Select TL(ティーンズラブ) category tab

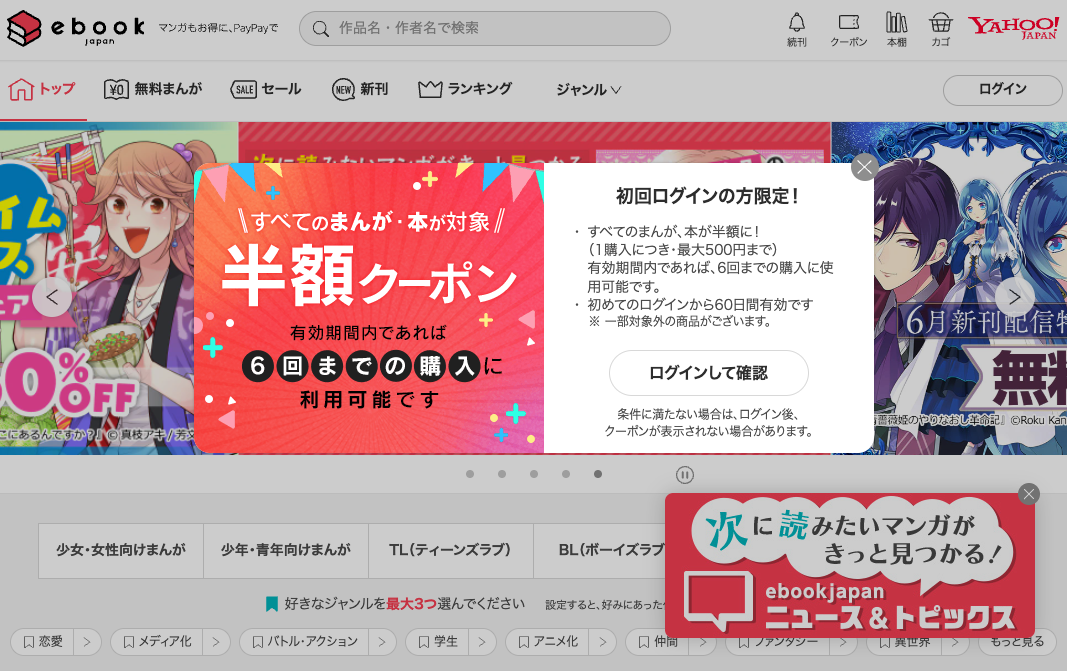click(450, 551)
